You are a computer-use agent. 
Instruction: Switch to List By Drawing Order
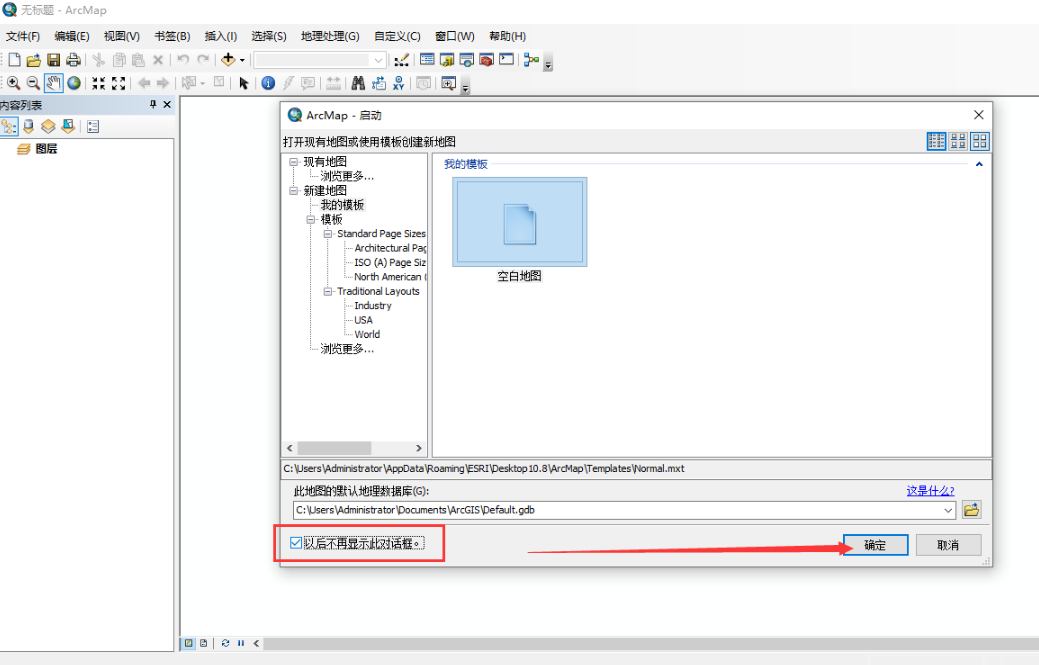point(9,126)
